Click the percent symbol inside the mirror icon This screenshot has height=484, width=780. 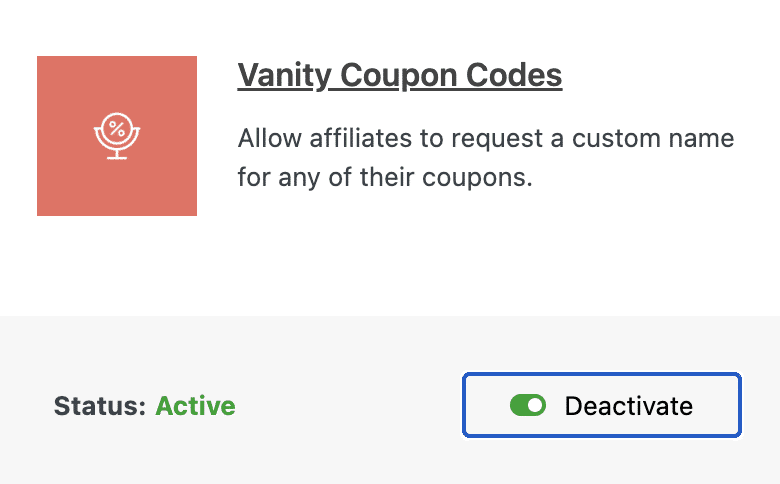117,128
